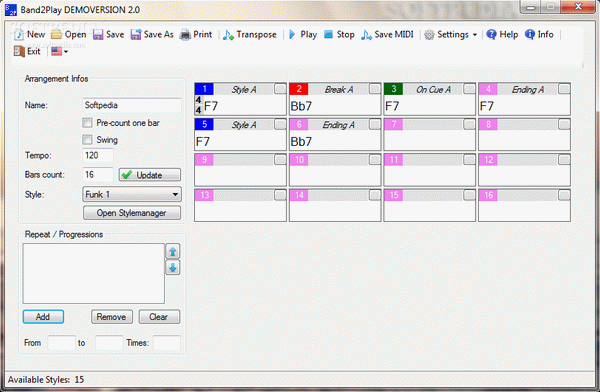The width and height of the screenshot is (600, 392).
Task: Select the bar 9 number label
Action: [x=204, y=160]
